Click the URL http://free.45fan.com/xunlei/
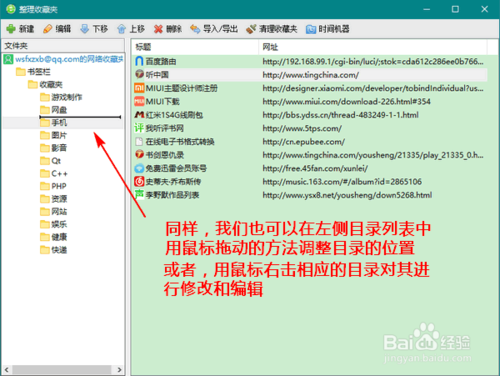The width and height of the screenshot is (500, 376). pos(315,168)
